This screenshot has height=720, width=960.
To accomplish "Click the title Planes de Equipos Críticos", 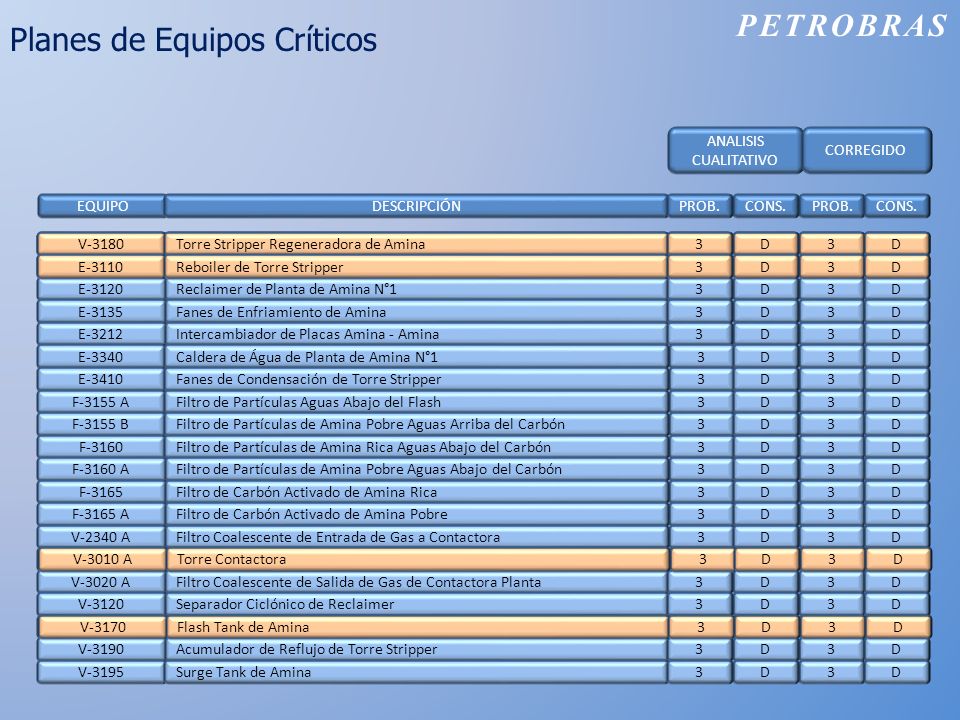I will coord(193,40).
